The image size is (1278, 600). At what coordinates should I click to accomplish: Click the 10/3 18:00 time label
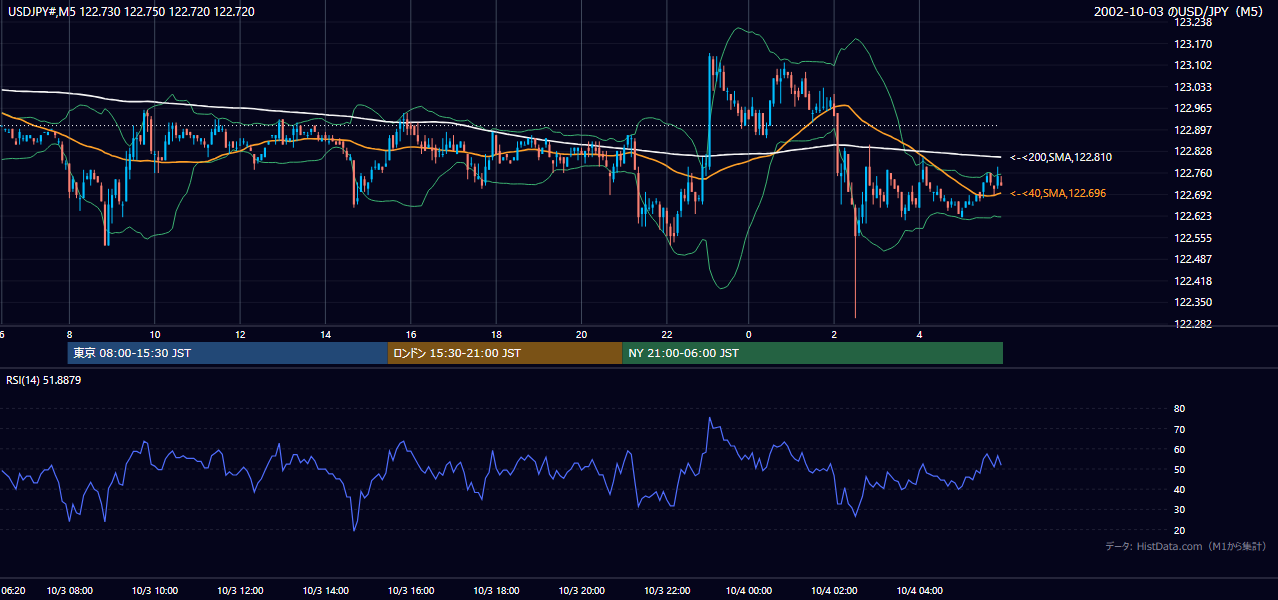click(x=497, y=591)
